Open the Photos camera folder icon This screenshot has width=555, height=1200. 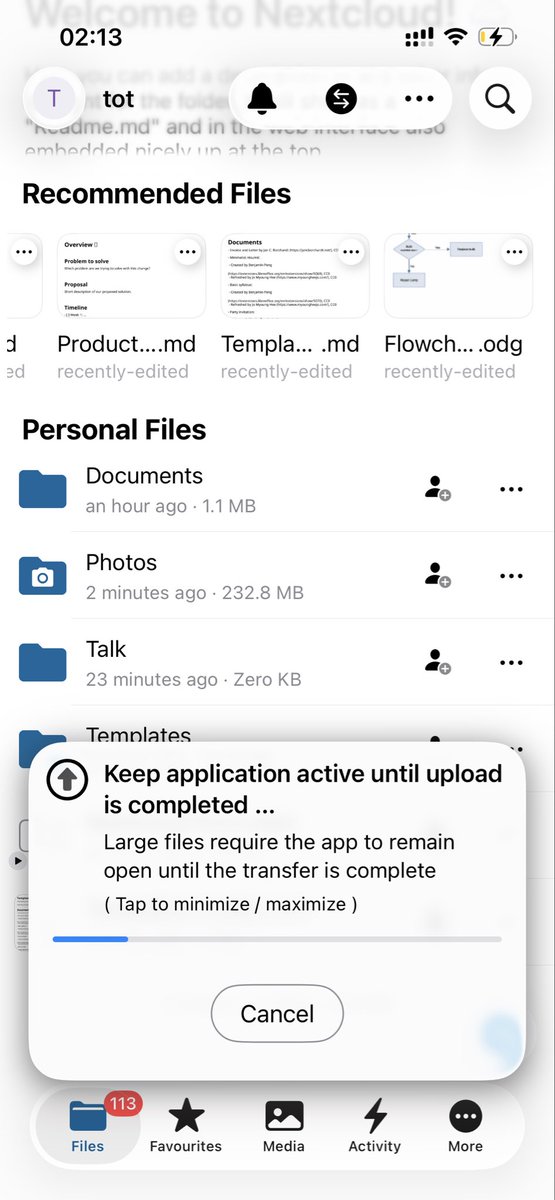pyautogui.click(x=43, y=575)
